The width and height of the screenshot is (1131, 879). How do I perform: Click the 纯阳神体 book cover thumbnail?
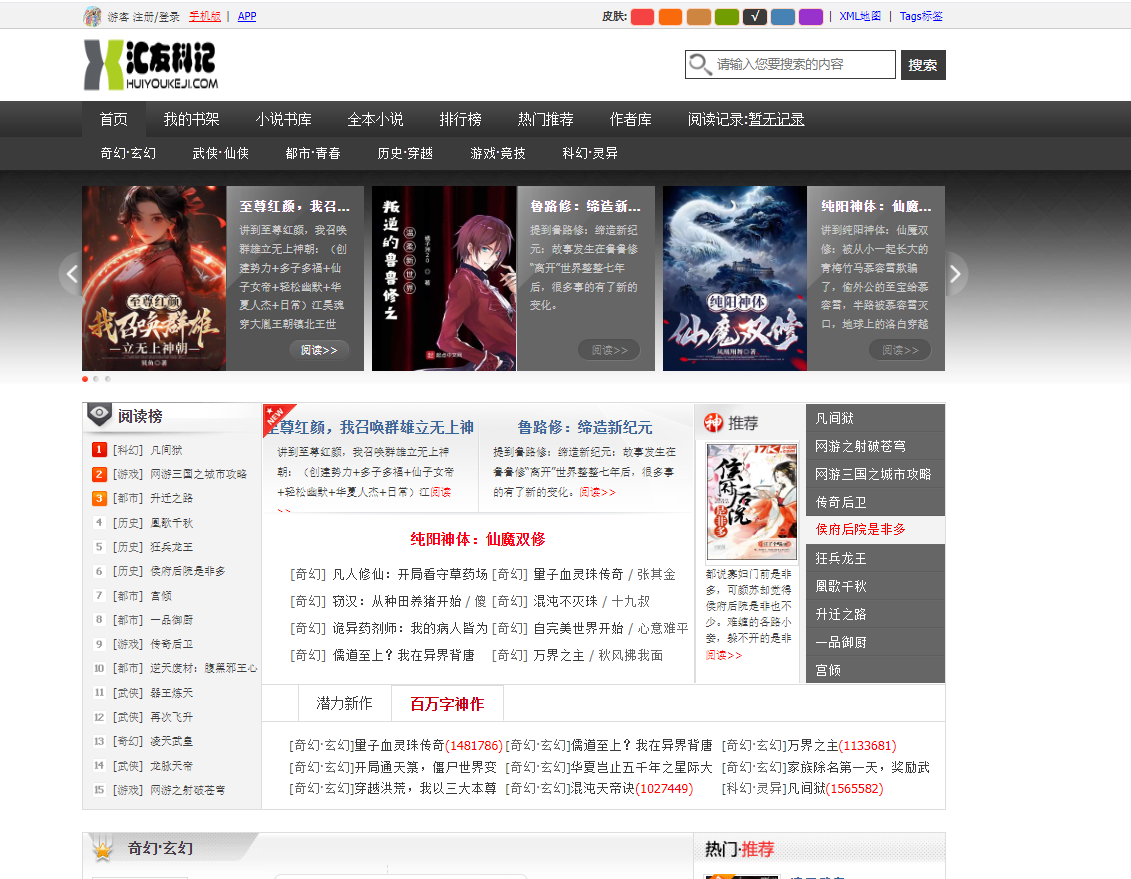tap(734, 278)
